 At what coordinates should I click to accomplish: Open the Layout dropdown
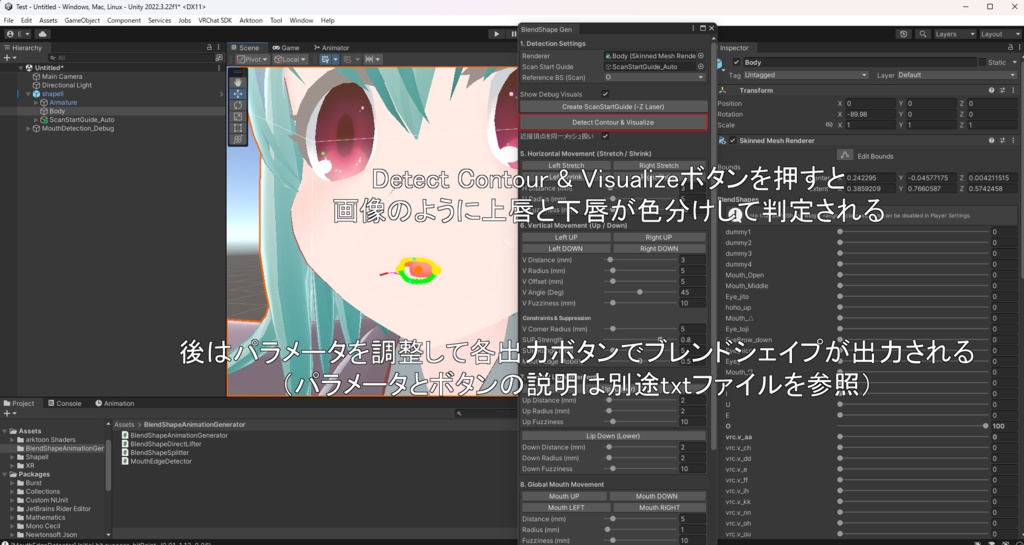coord(999,34)
